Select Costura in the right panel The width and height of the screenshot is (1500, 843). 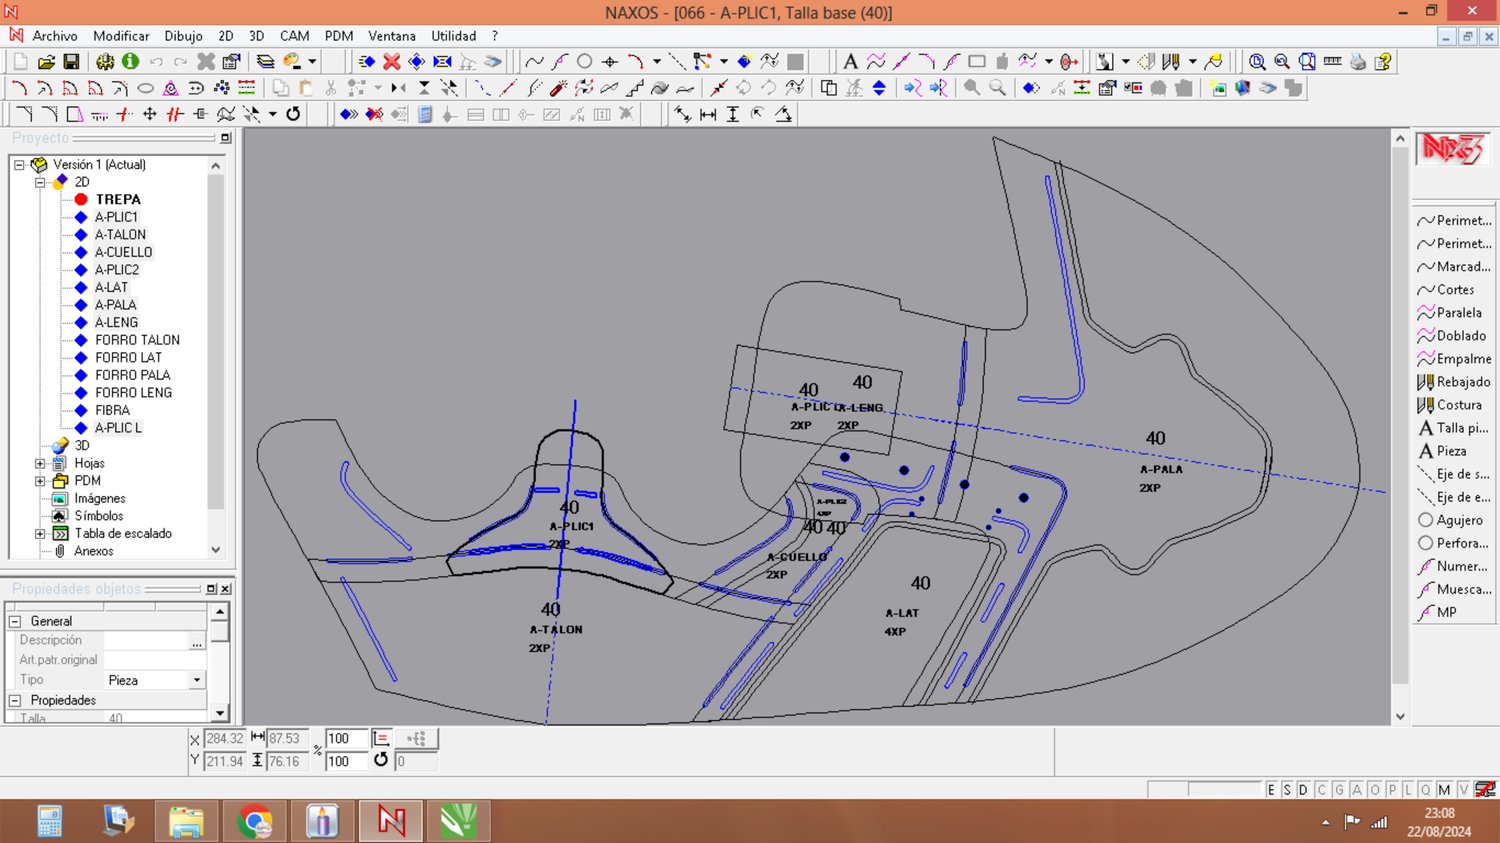click(1458, 405)
